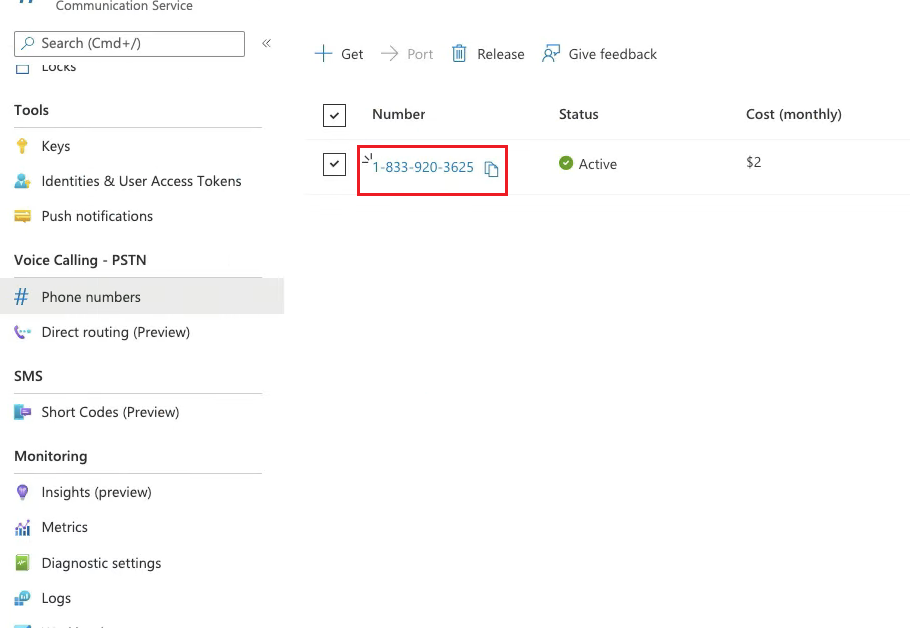The height and width of the screenshot is (628, 910).
Task: Open Push notifications settings
Action: (97, 216)
